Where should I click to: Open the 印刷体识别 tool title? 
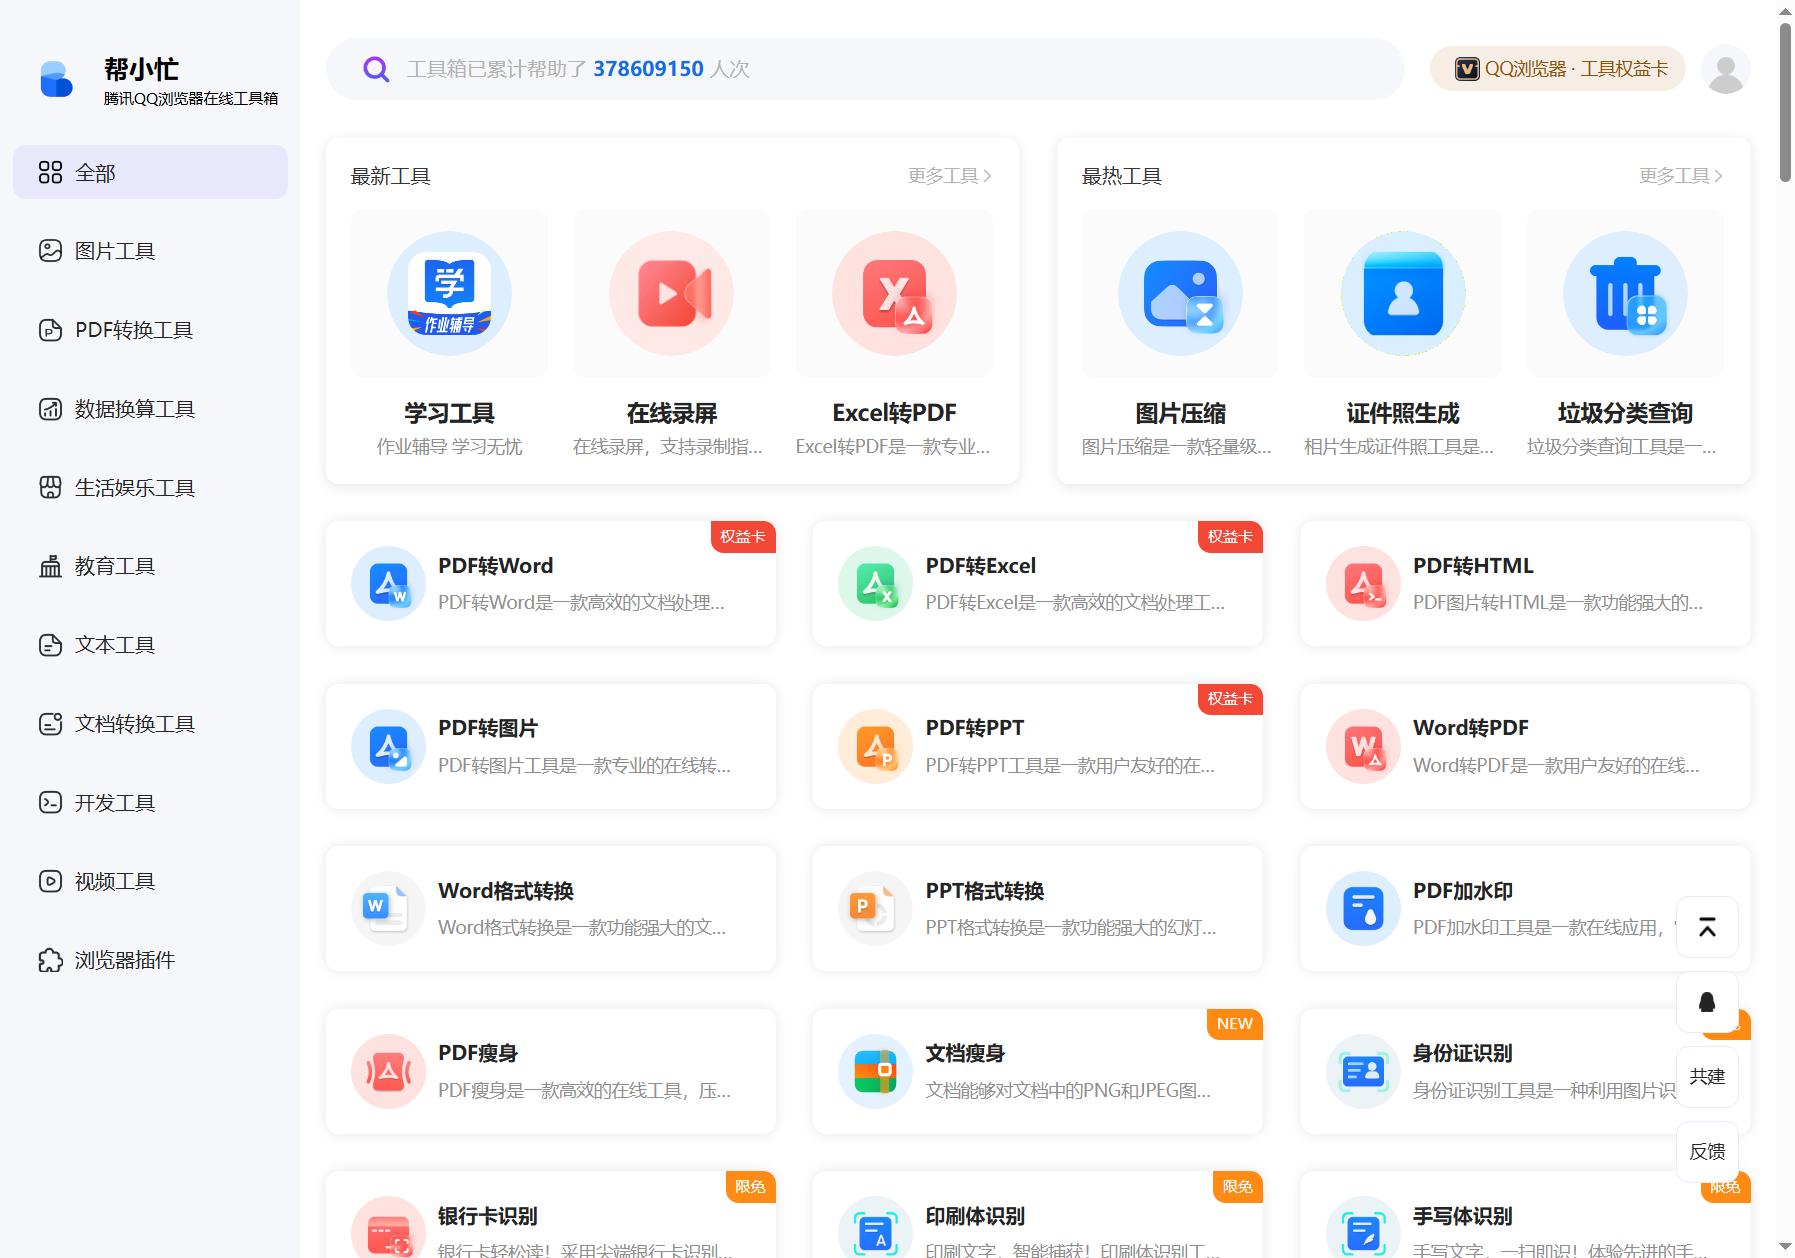point(975,1216)
